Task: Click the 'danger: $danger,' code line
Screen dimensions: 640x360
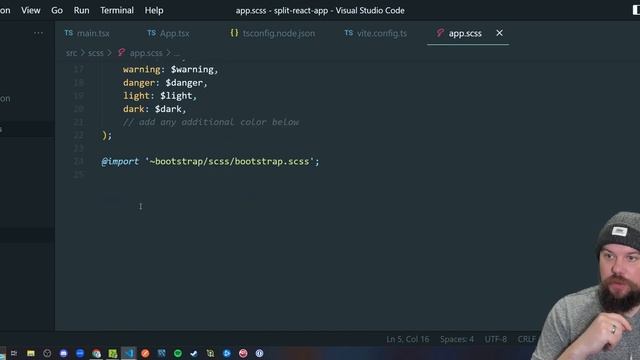Action: click(165, 83)
